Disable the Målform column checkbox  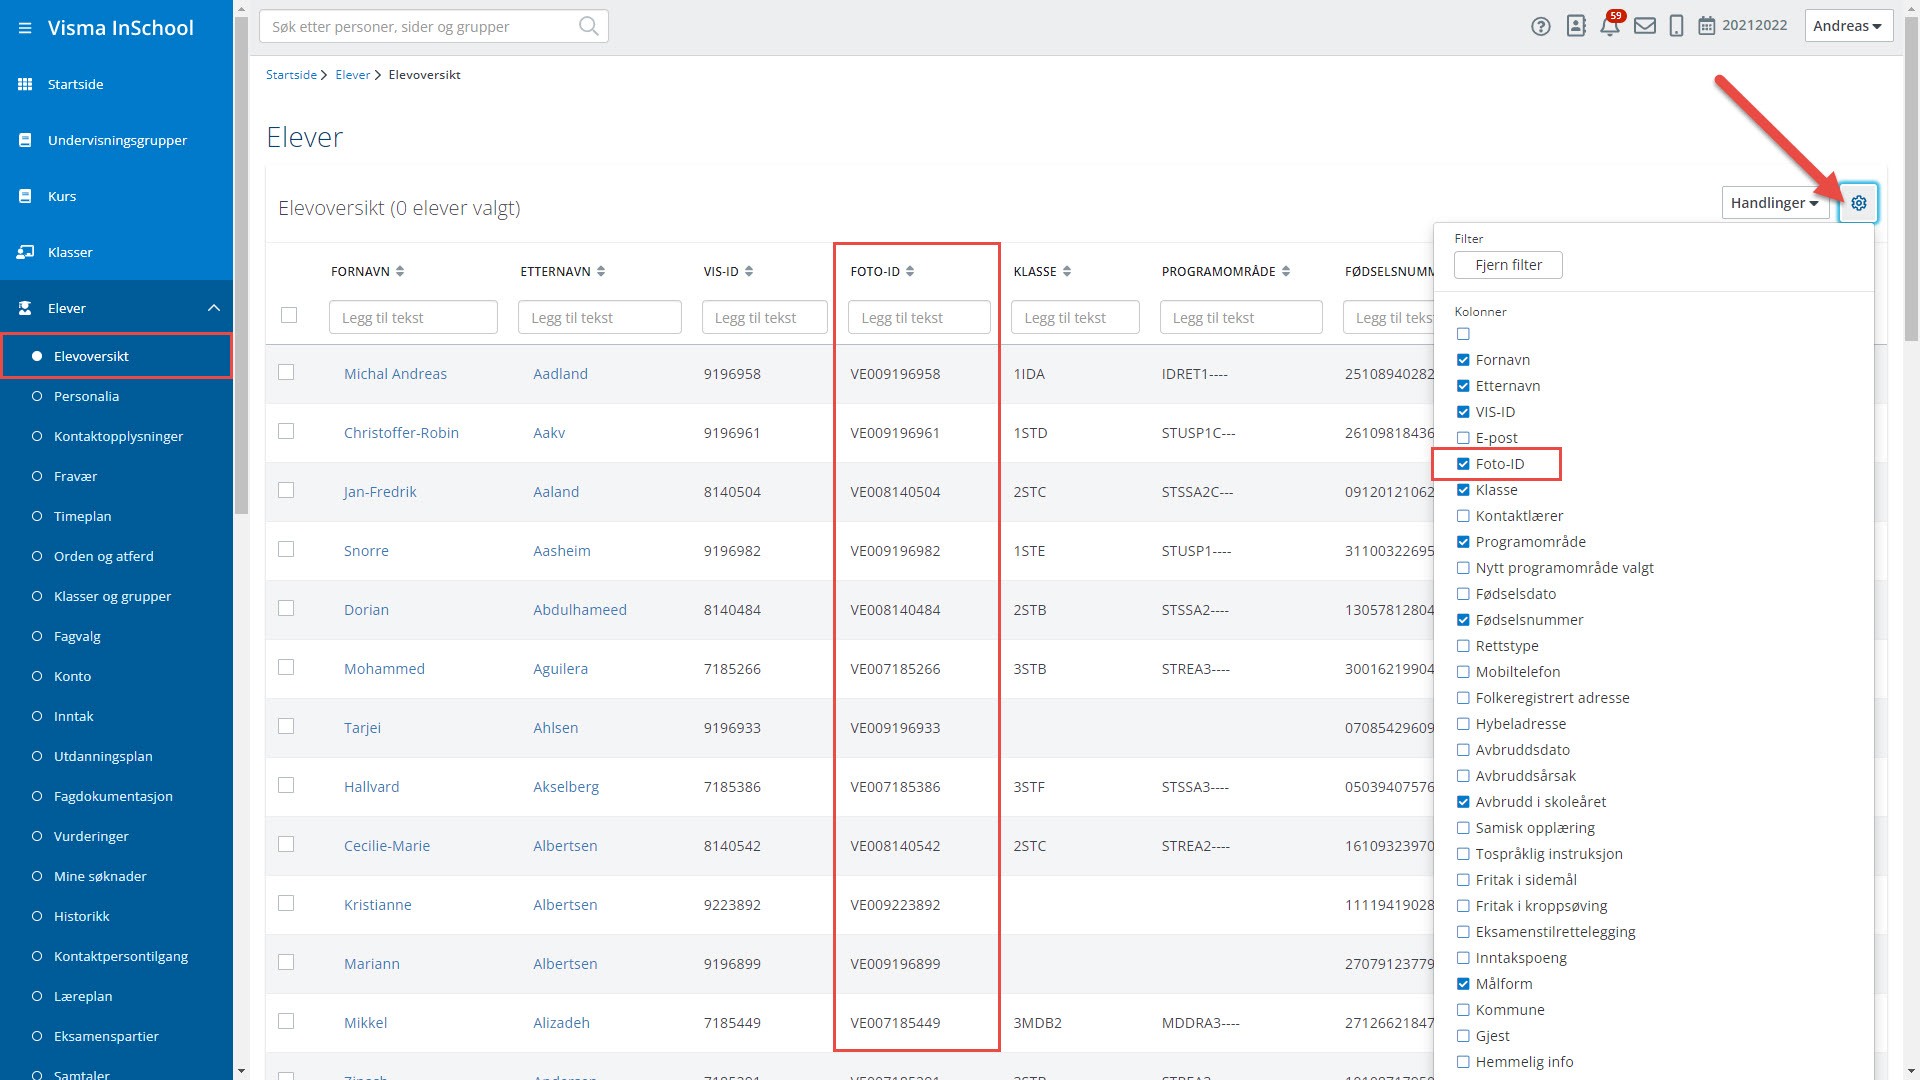[1463, 984]
